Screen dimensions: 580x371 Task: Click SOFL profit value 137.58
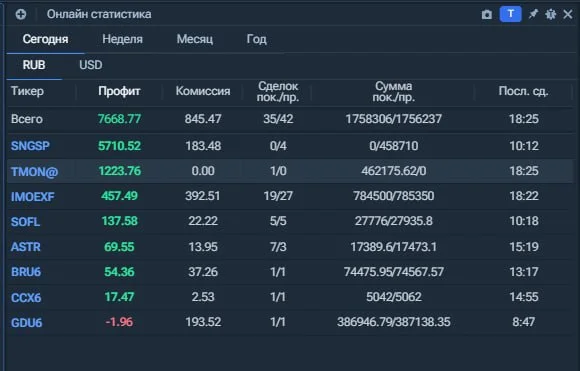[x=119, y=221]
